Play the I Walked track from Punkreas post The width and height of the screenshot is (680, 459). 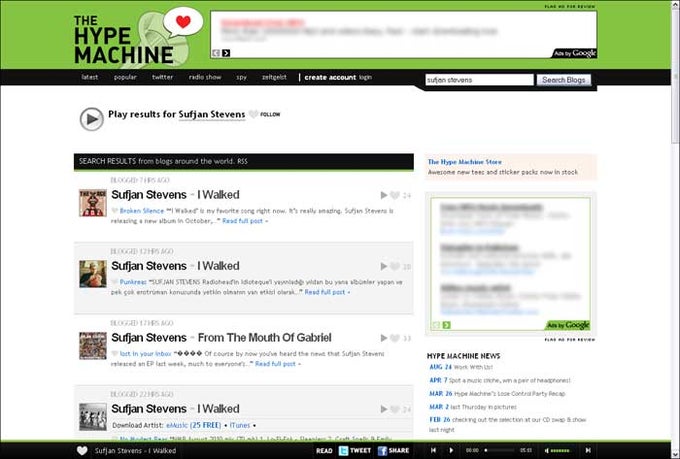383,266
